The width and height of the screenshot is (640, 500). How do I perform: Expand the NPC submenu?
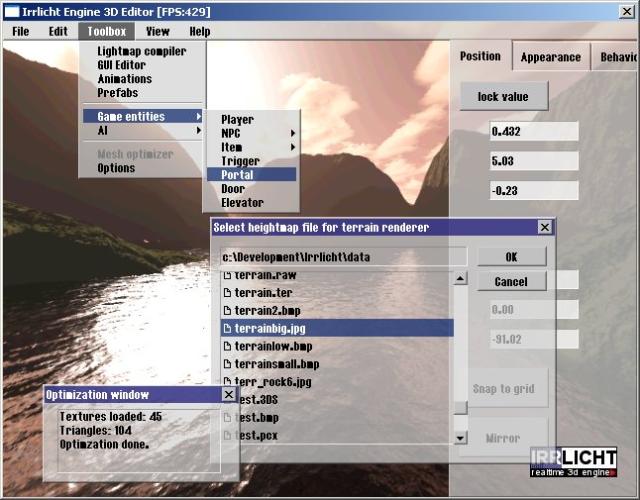tap(252, 133)
